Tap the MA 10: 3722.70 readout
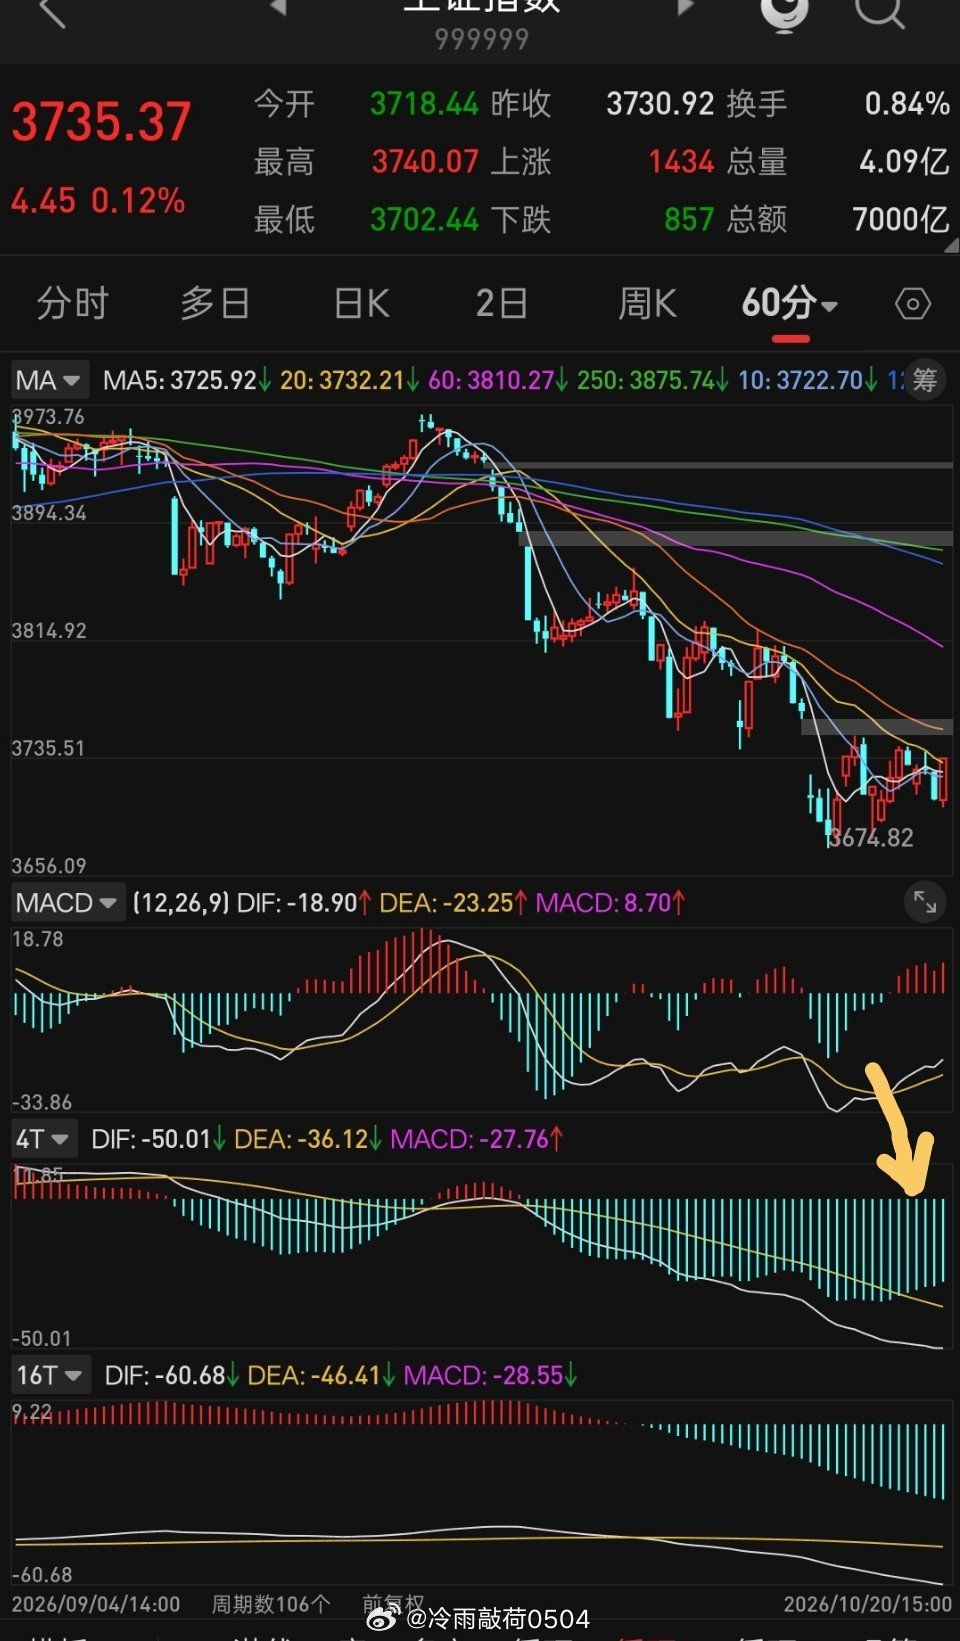This screenshot has height=1641, width=960. point(808,380)
